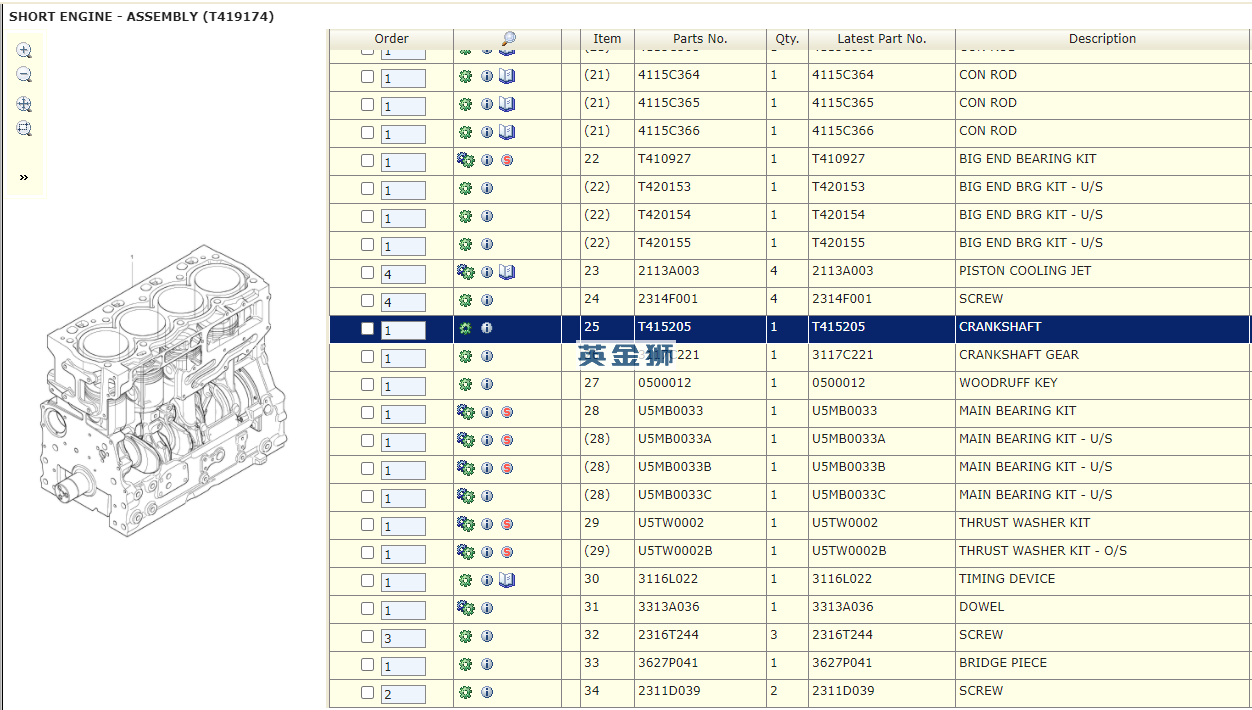Click gear icon for SCREW 2314F001
Image resolution: width=1252 pixels, height=710 pixels.
[x=465, y=300]
